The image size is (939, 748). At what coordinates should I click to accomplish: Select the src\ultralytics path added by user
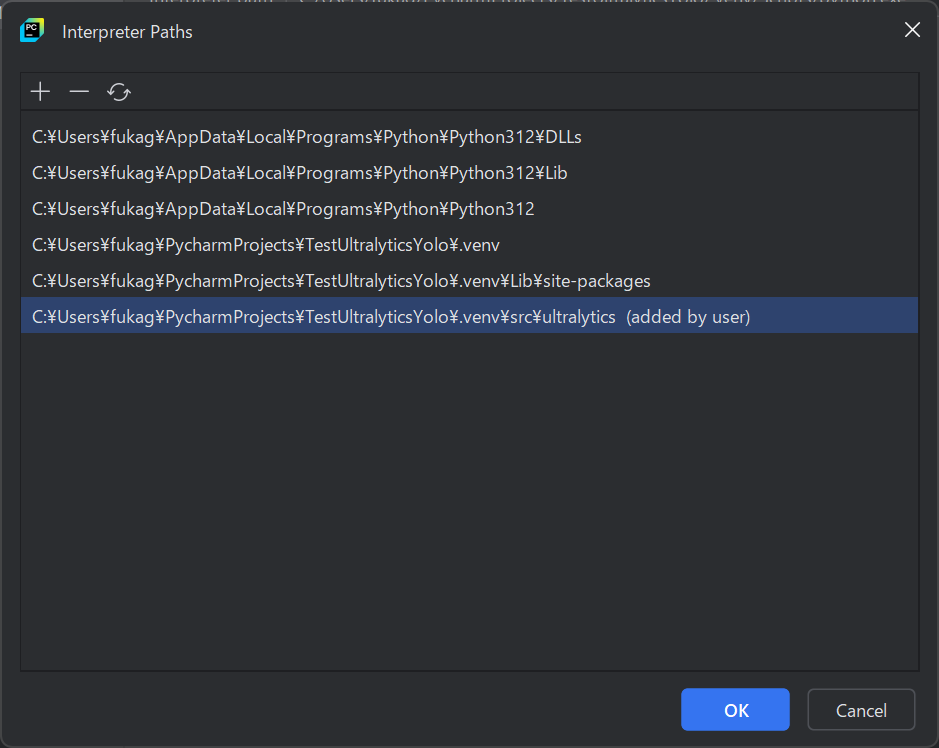pos(470,315)
